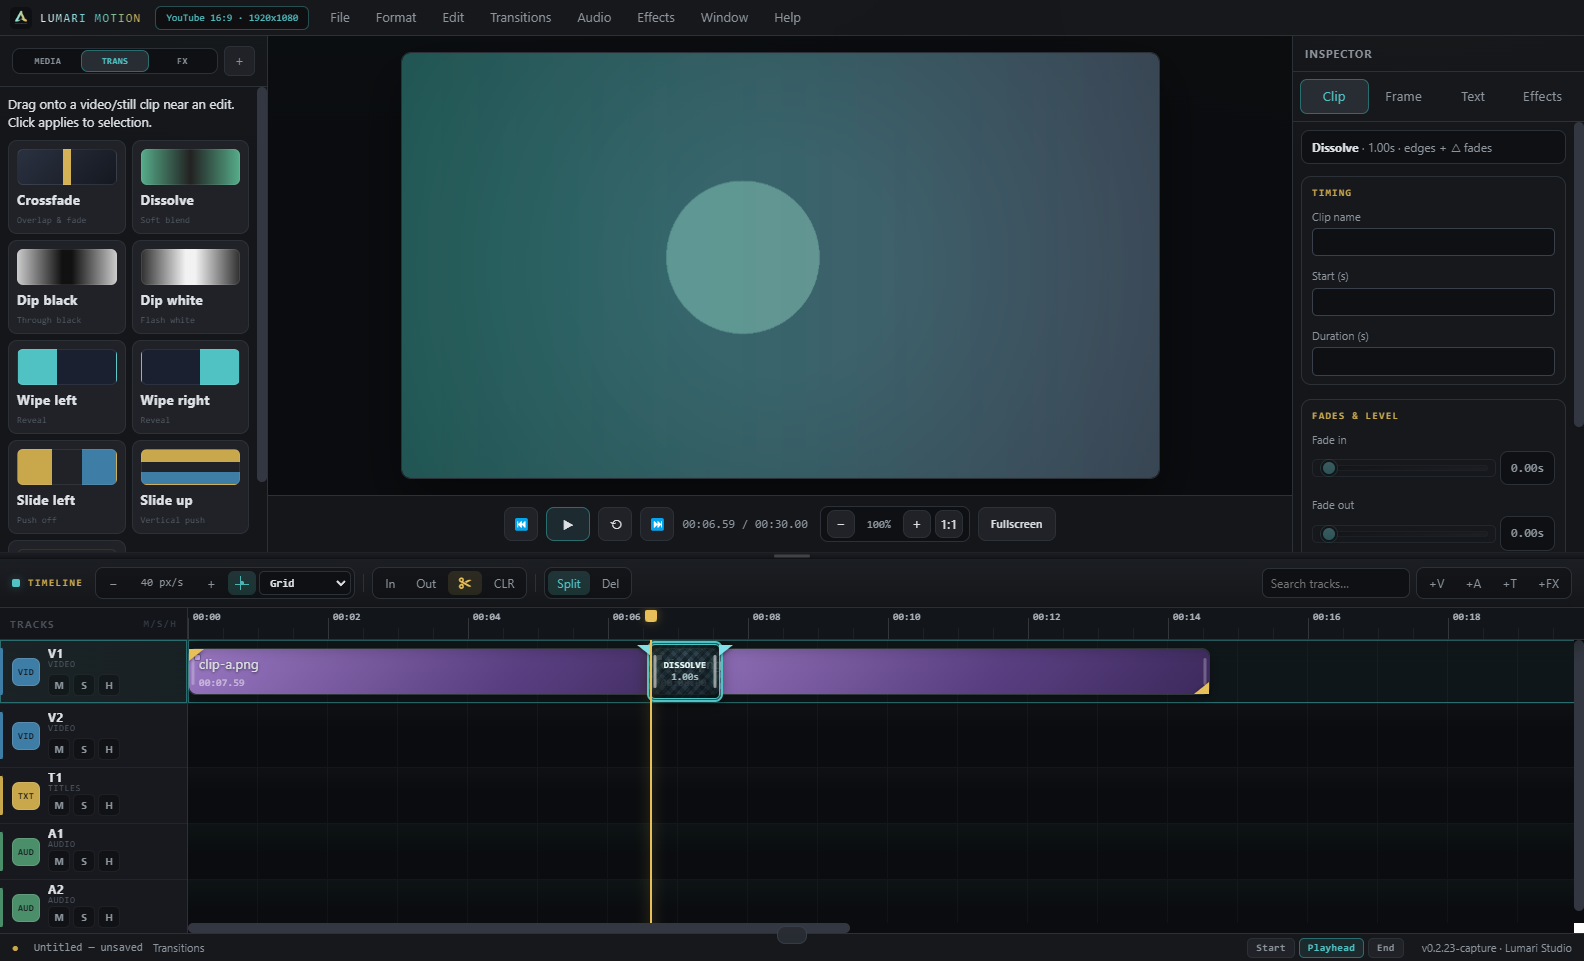The image size is (1584, 961).
Task: Toggle timeline snapping icon
Action: coord(241,583)
